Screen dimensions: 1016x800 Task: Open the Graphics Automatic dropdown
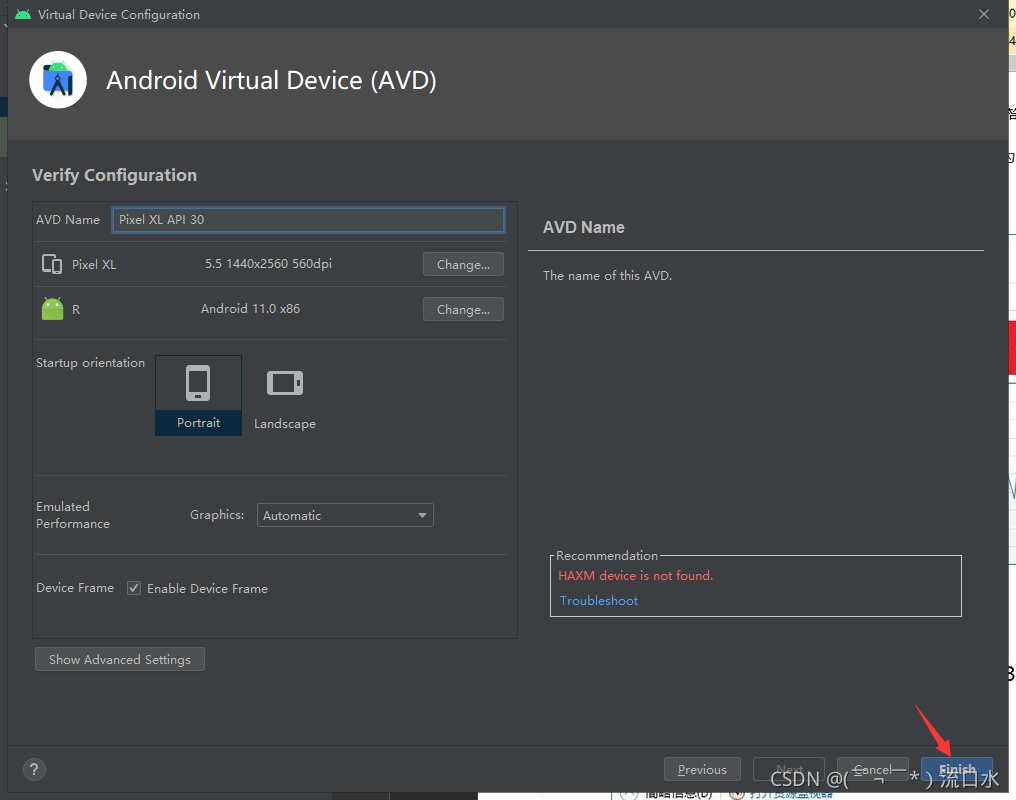[345, 515]
